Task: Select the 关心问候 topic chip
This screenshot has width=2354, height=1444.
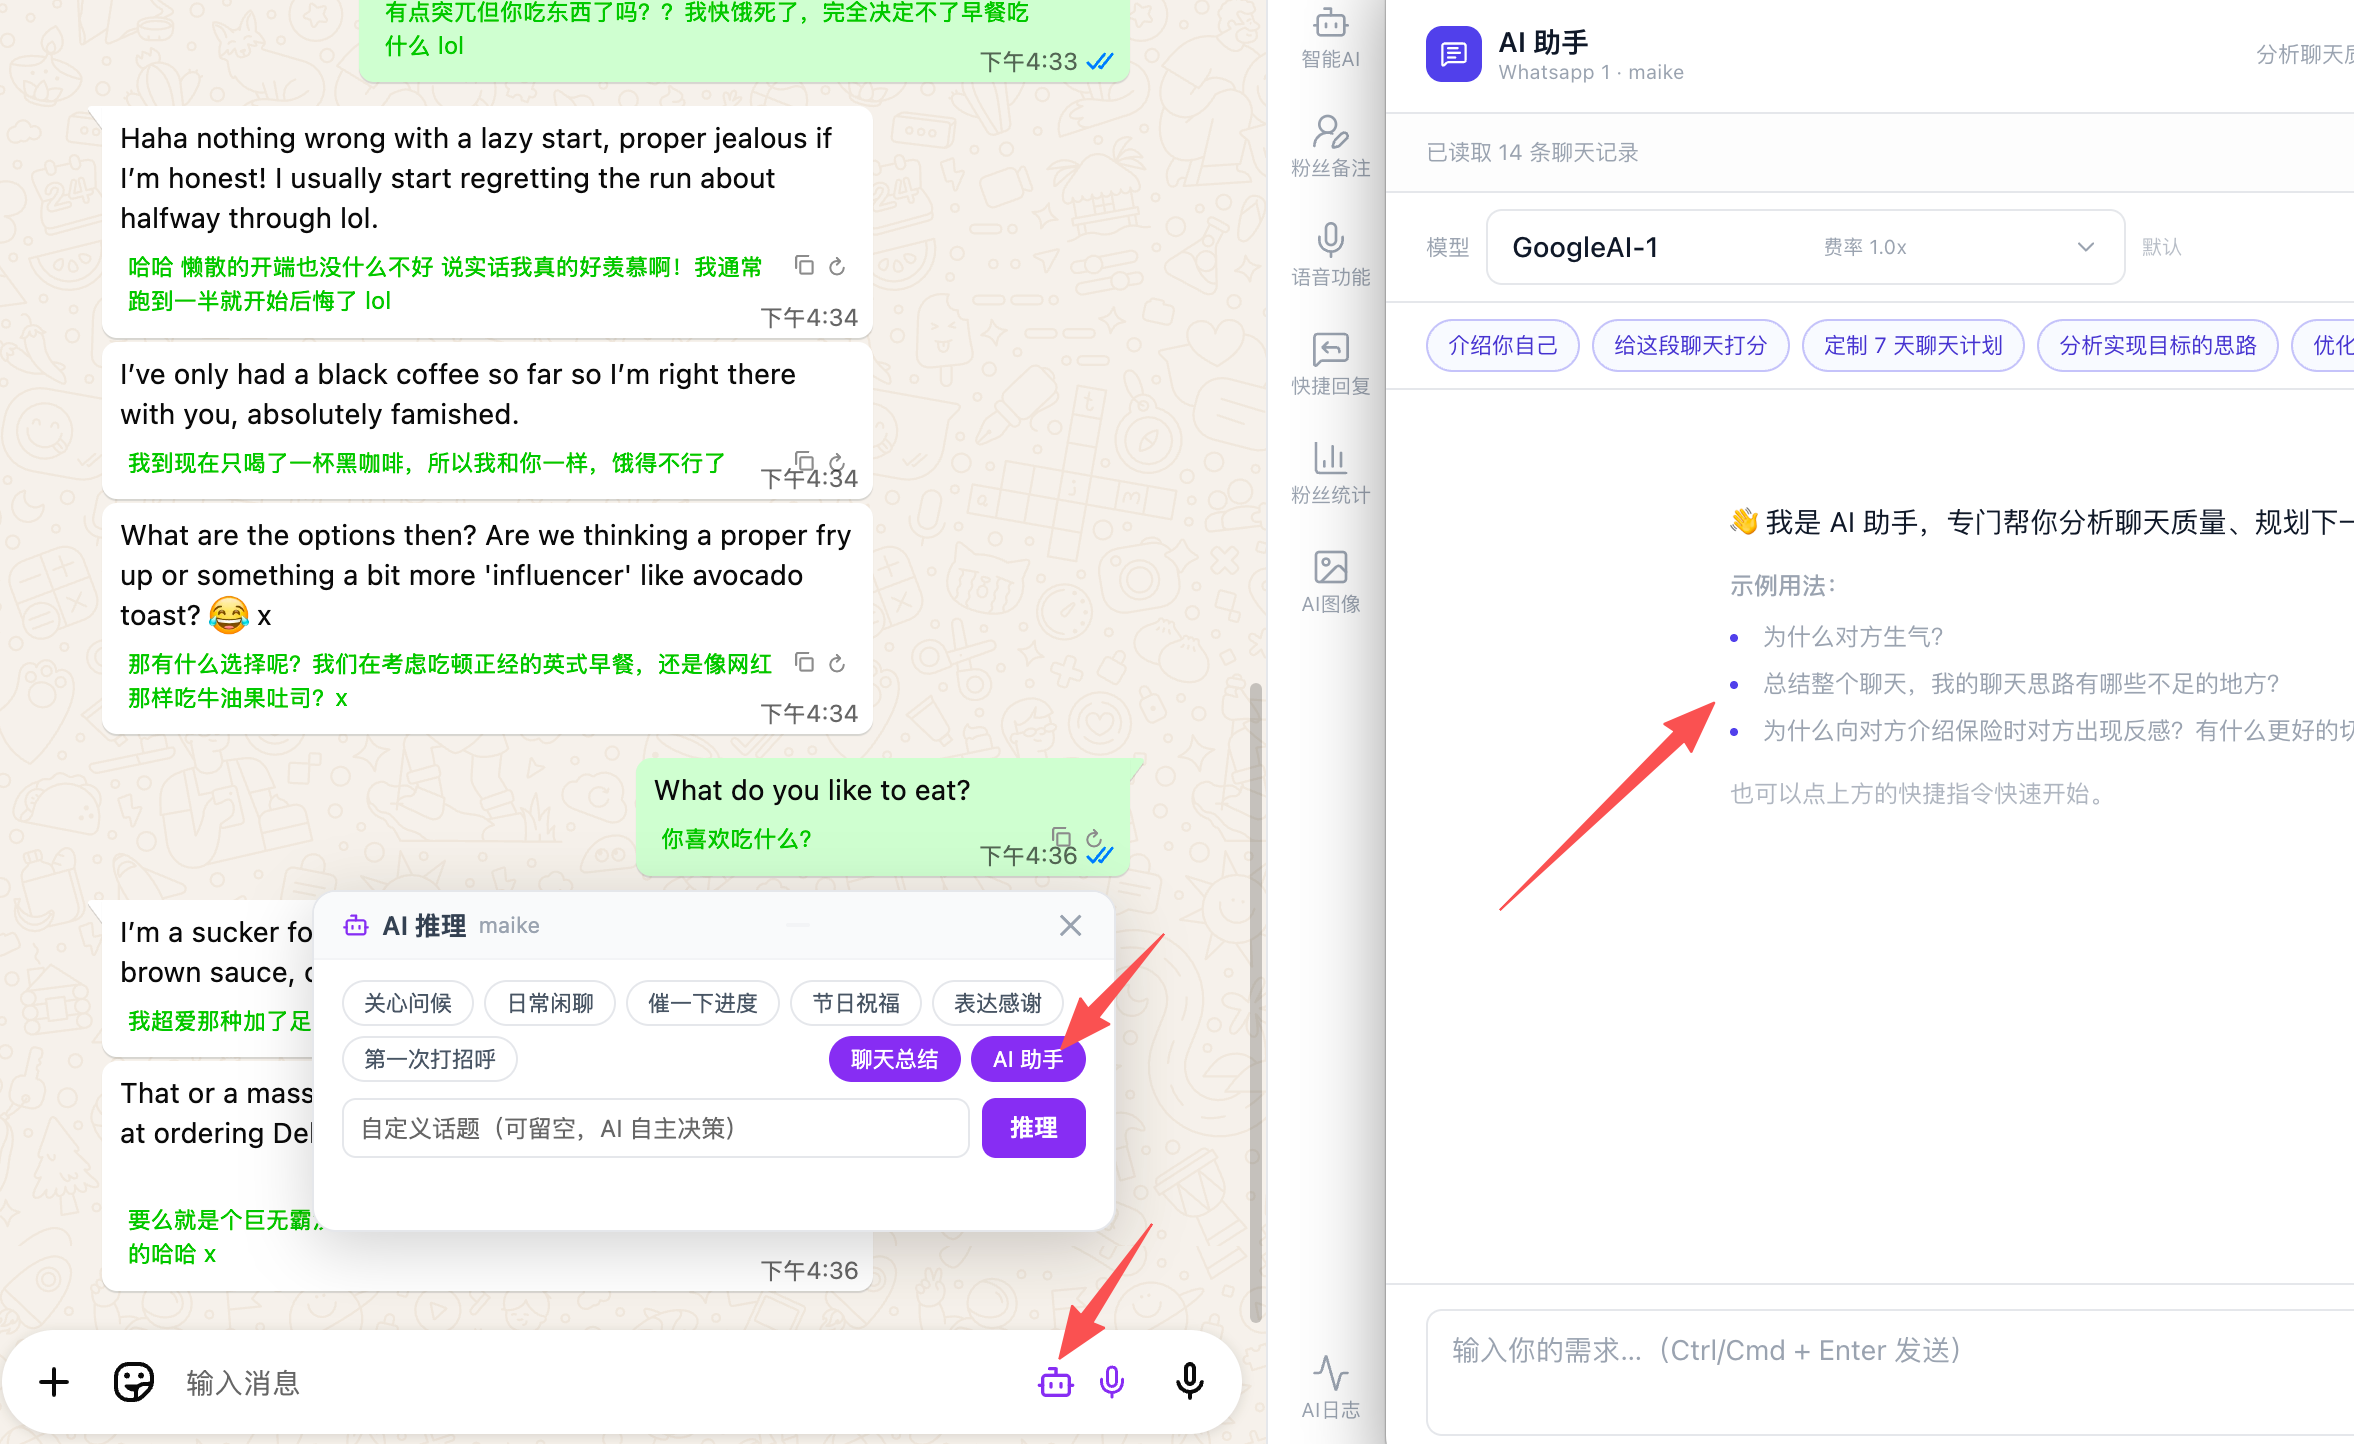Action: [x=408, y=1003]
